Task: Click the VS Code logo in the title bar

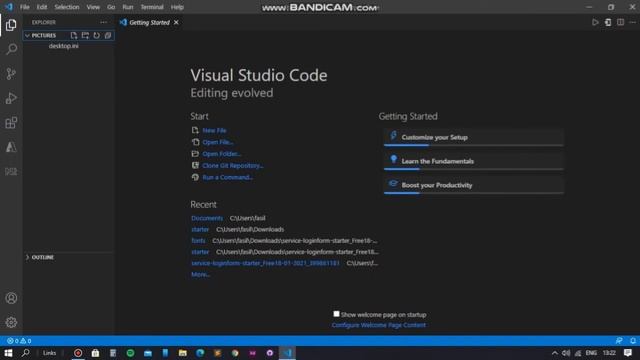Action: [x=9, y=7]
